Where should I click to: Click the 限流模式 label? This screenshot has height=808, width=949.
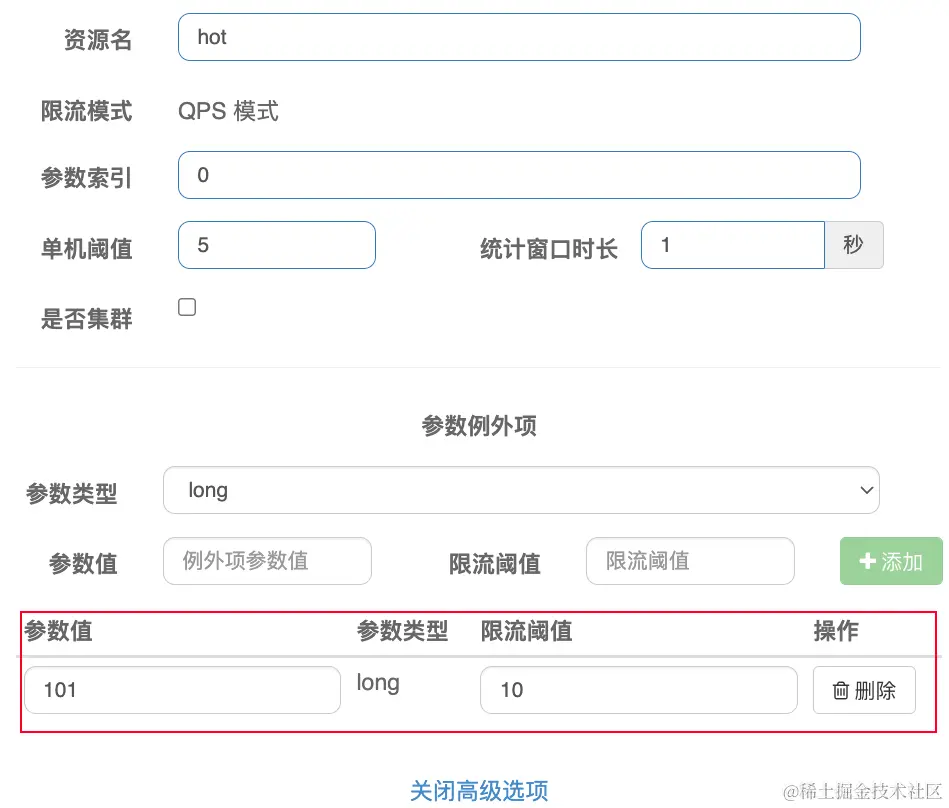click(x=87, y=111)
